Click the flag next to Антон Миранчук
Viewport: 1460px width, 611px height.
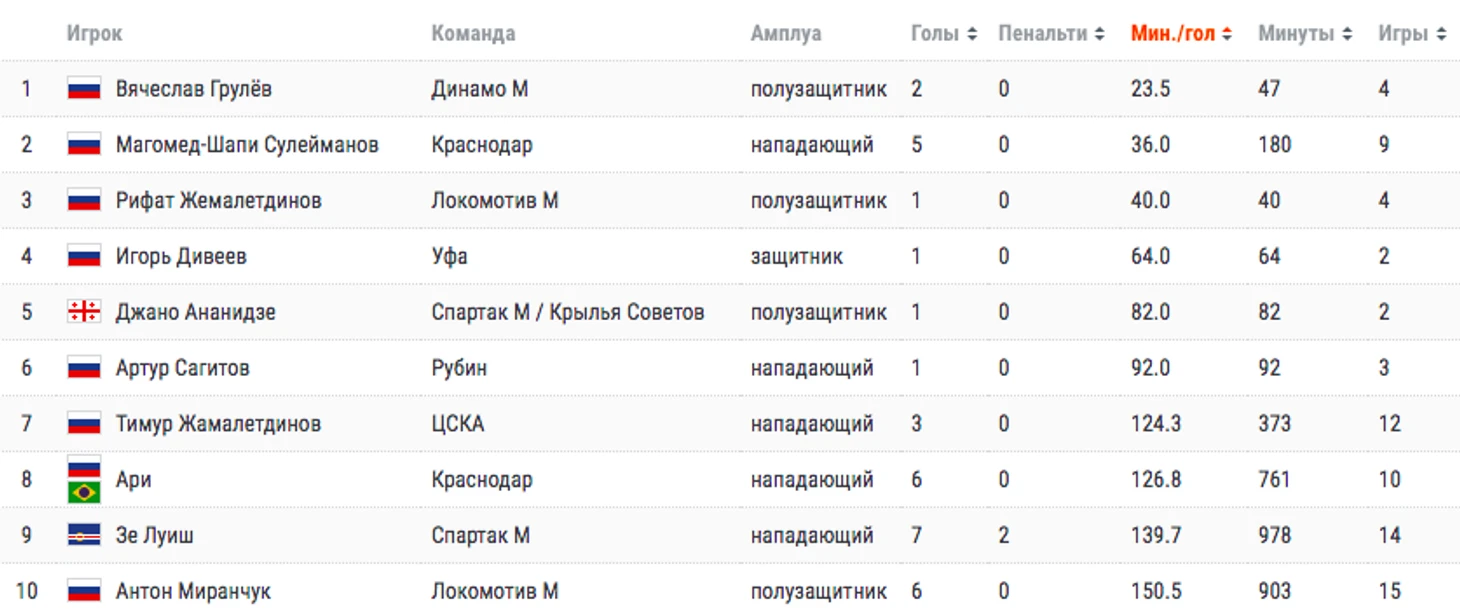click(x=84, y=591)
